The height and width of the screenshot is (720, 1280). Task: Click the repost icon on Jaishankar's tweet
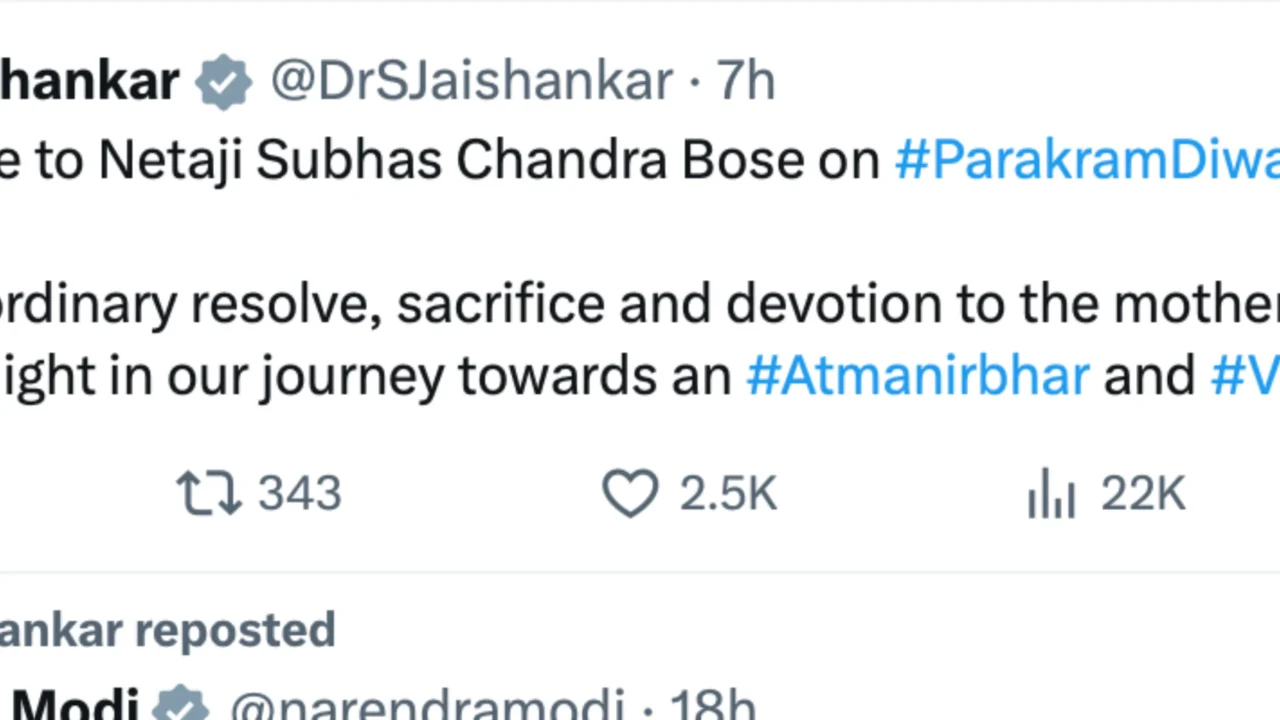209,494
